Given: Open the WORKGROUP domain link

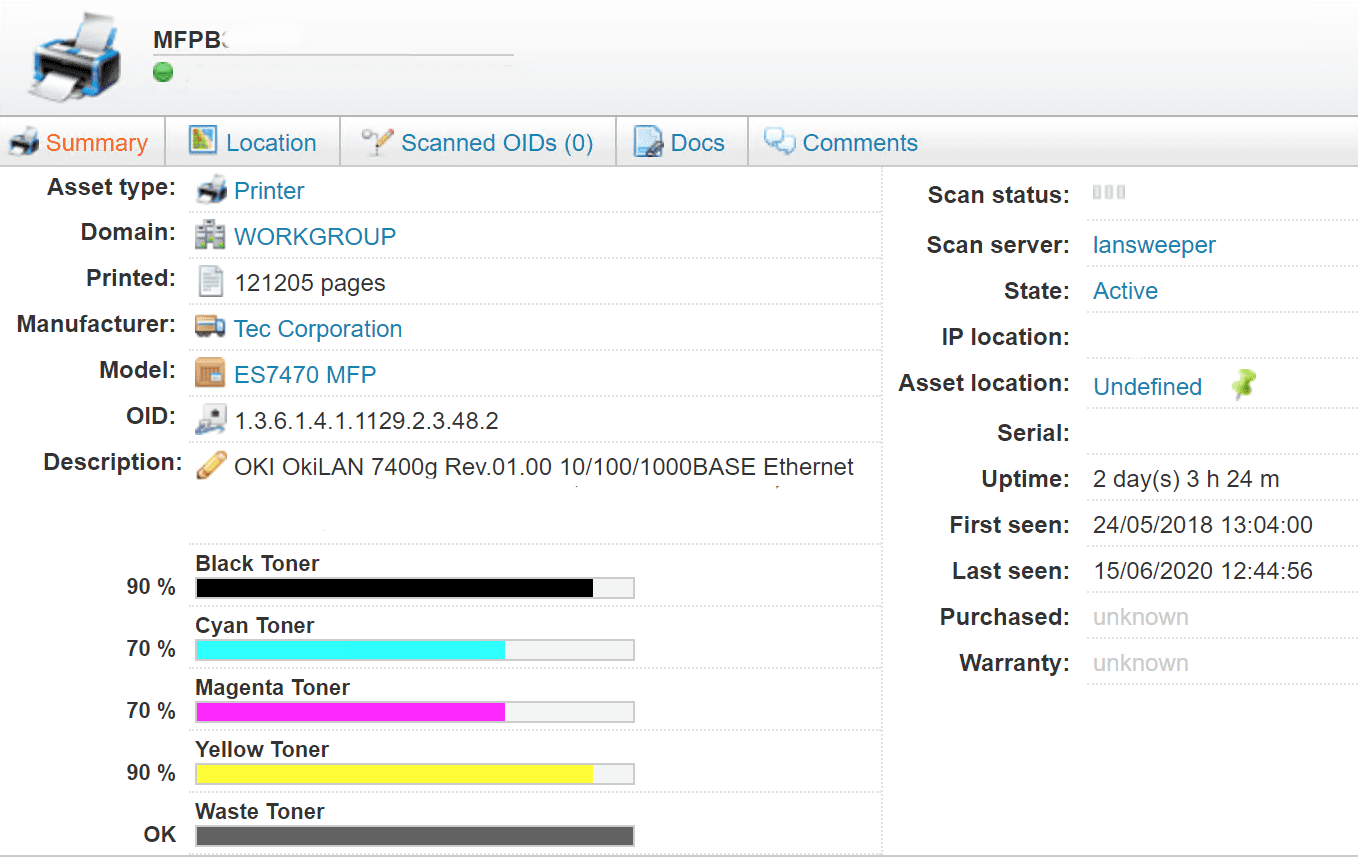Looking at the screenshot, I should point(315,237).
